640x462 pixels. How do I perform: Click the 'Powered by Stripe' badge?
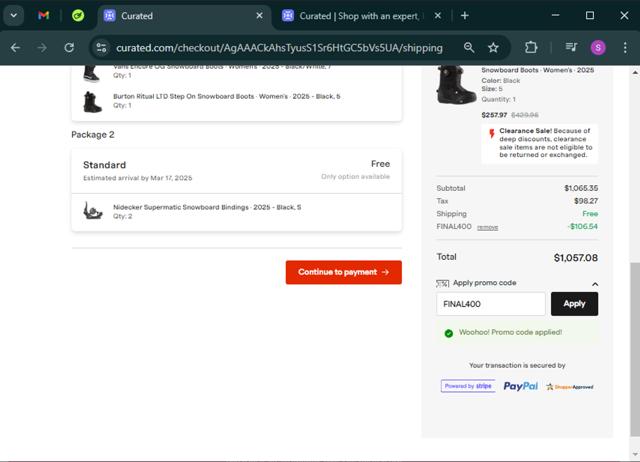tap(468, 386)
